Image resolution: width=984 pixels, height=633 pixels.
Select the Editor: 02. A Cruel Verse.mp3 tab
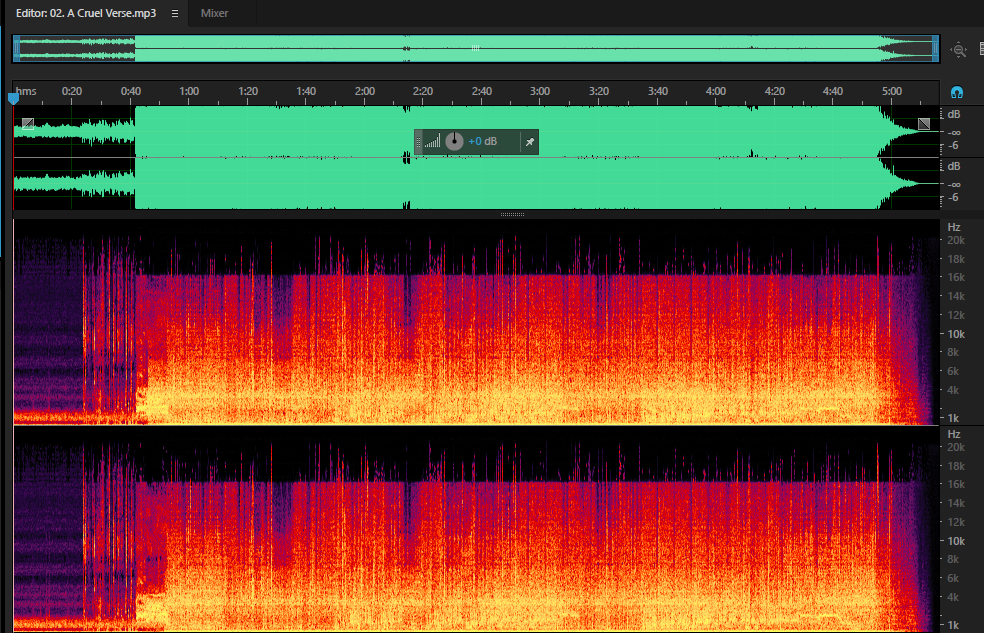point(86,13)
